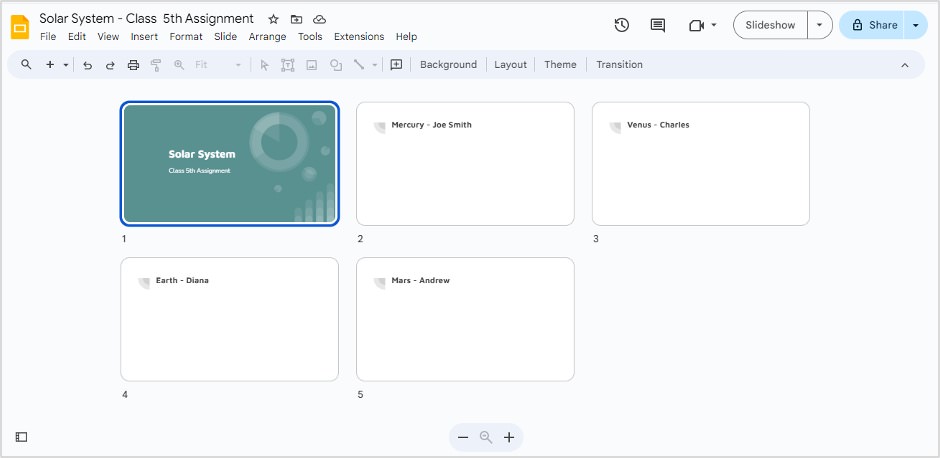Add a new slide with plus icon
The height and width of the screenshot is (458, 940).
click(x=50, y=65)
